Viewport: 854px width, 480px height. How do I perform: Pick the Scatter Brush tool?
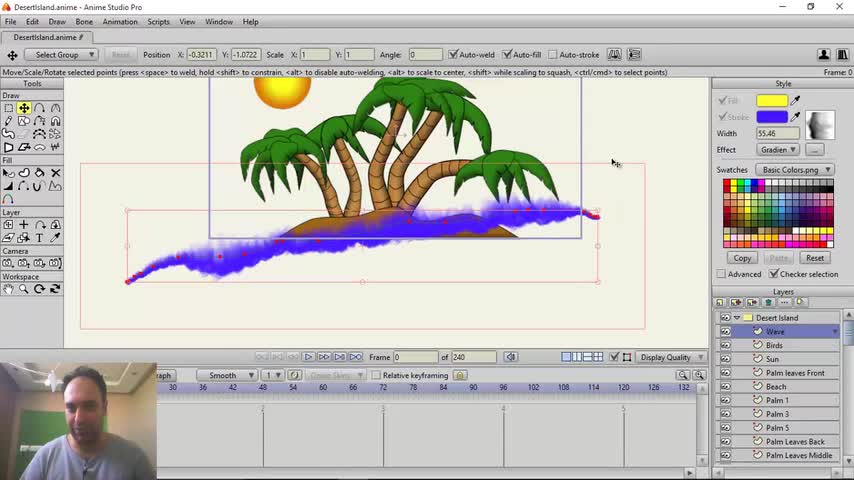point(55,134)
